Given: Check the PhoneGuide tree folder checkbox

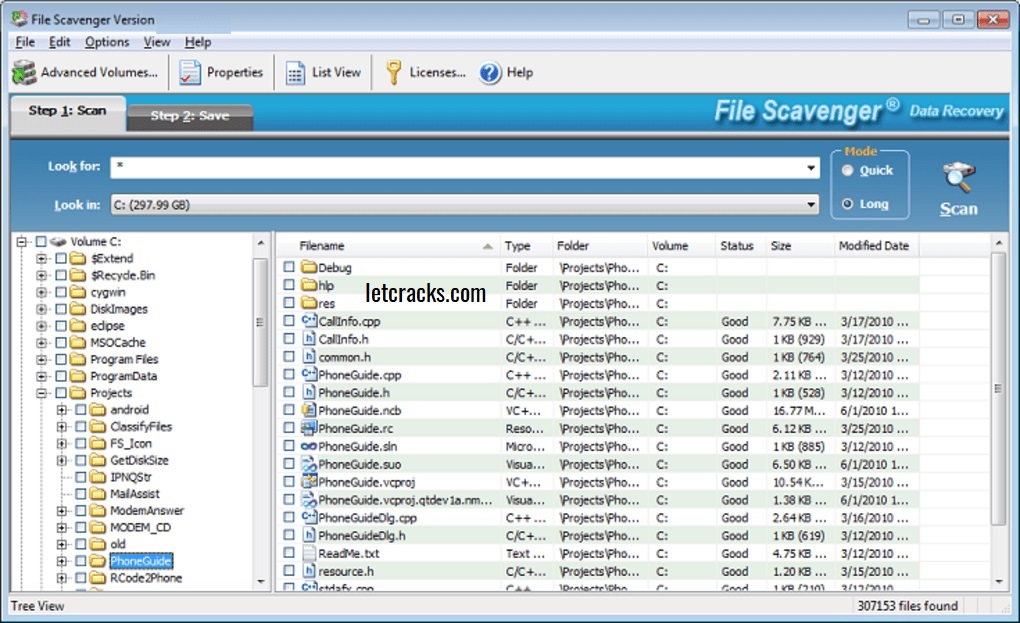Looking at the screenshot, I should 81,561.
